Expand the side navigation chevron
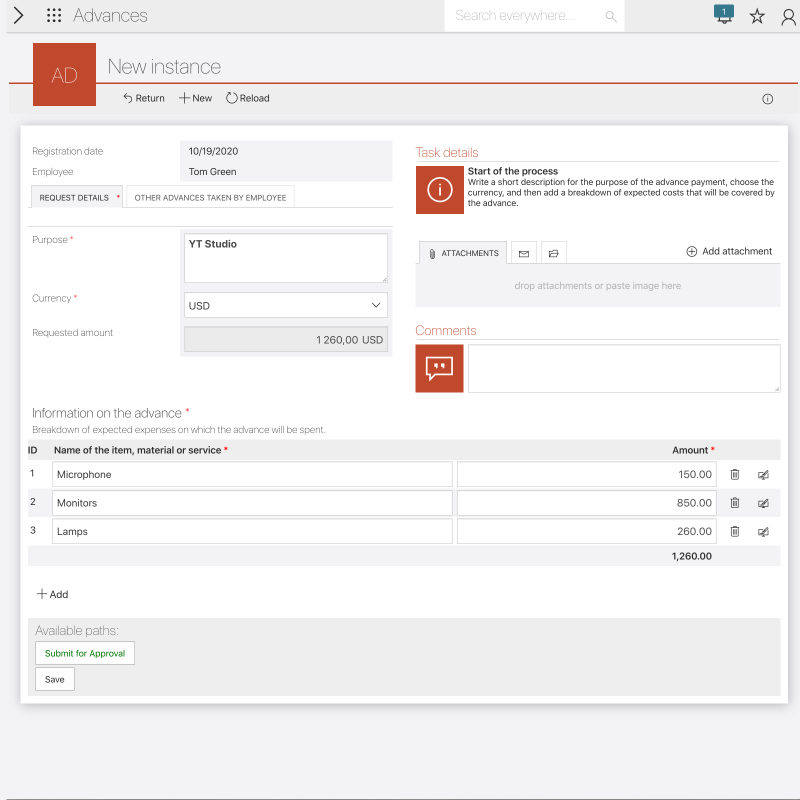The width and height of the screenshot is (800, 800). coord(18,16)
